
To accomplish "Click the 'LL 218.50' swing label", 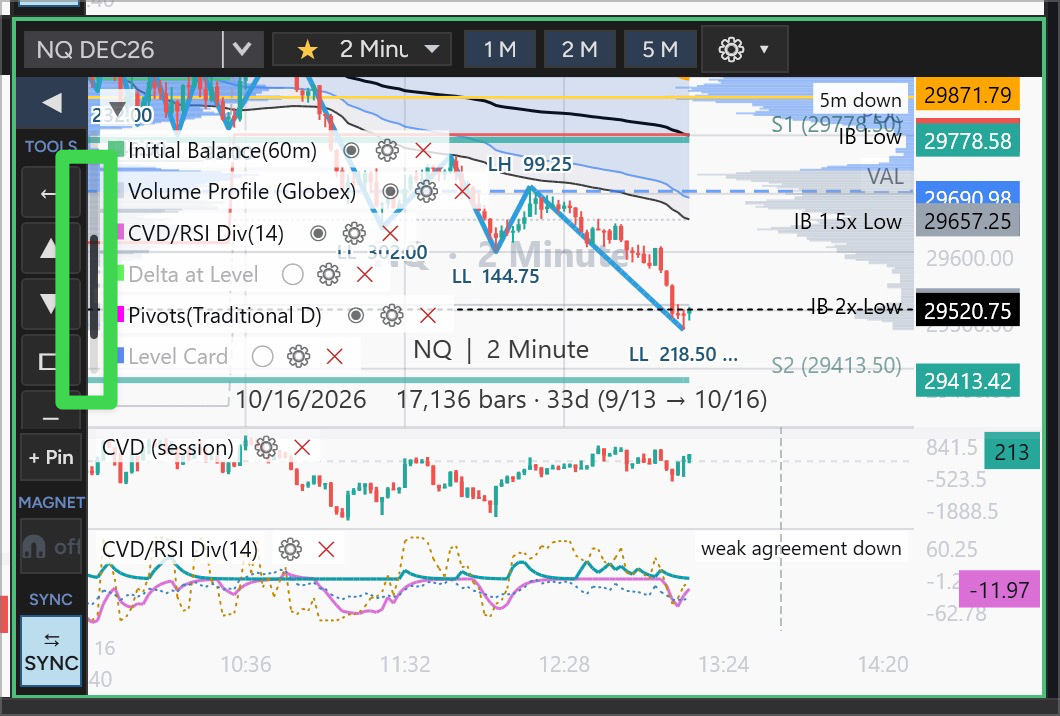I will (683, 354).
